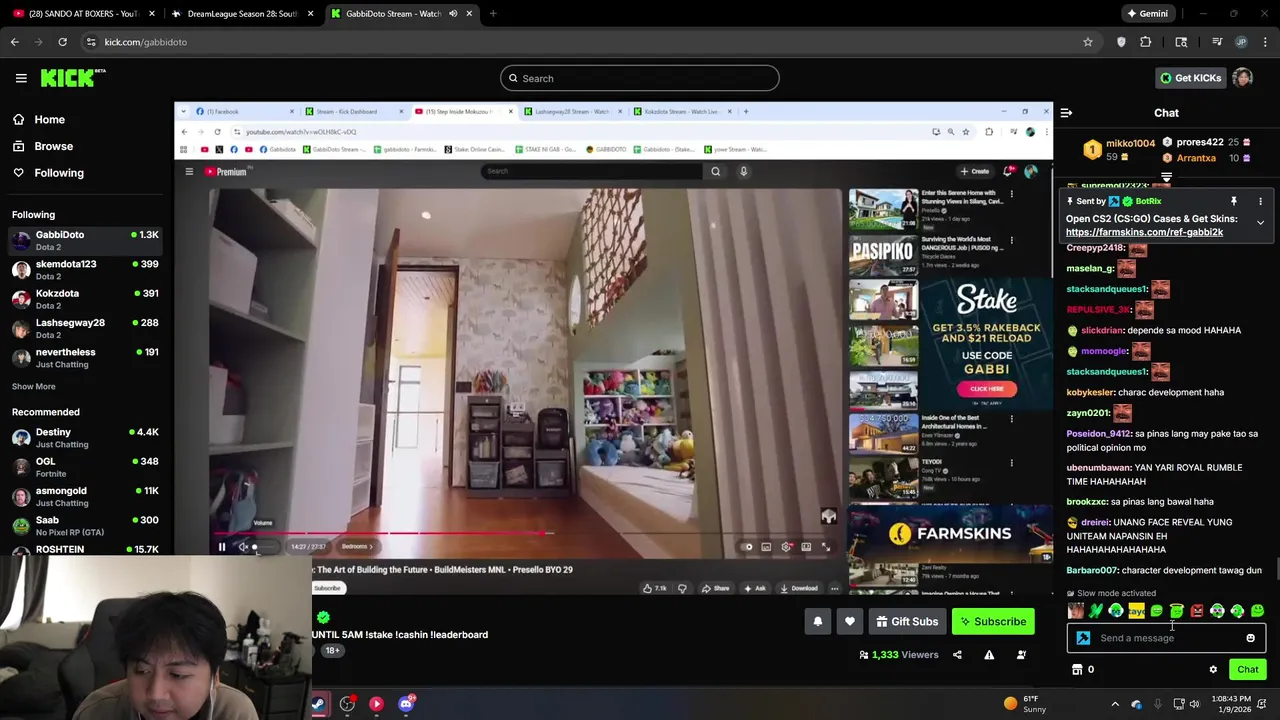Open the YouTube player settings gear
Image resolution: width=1280 pixels, height=720 pixels.
787,547
